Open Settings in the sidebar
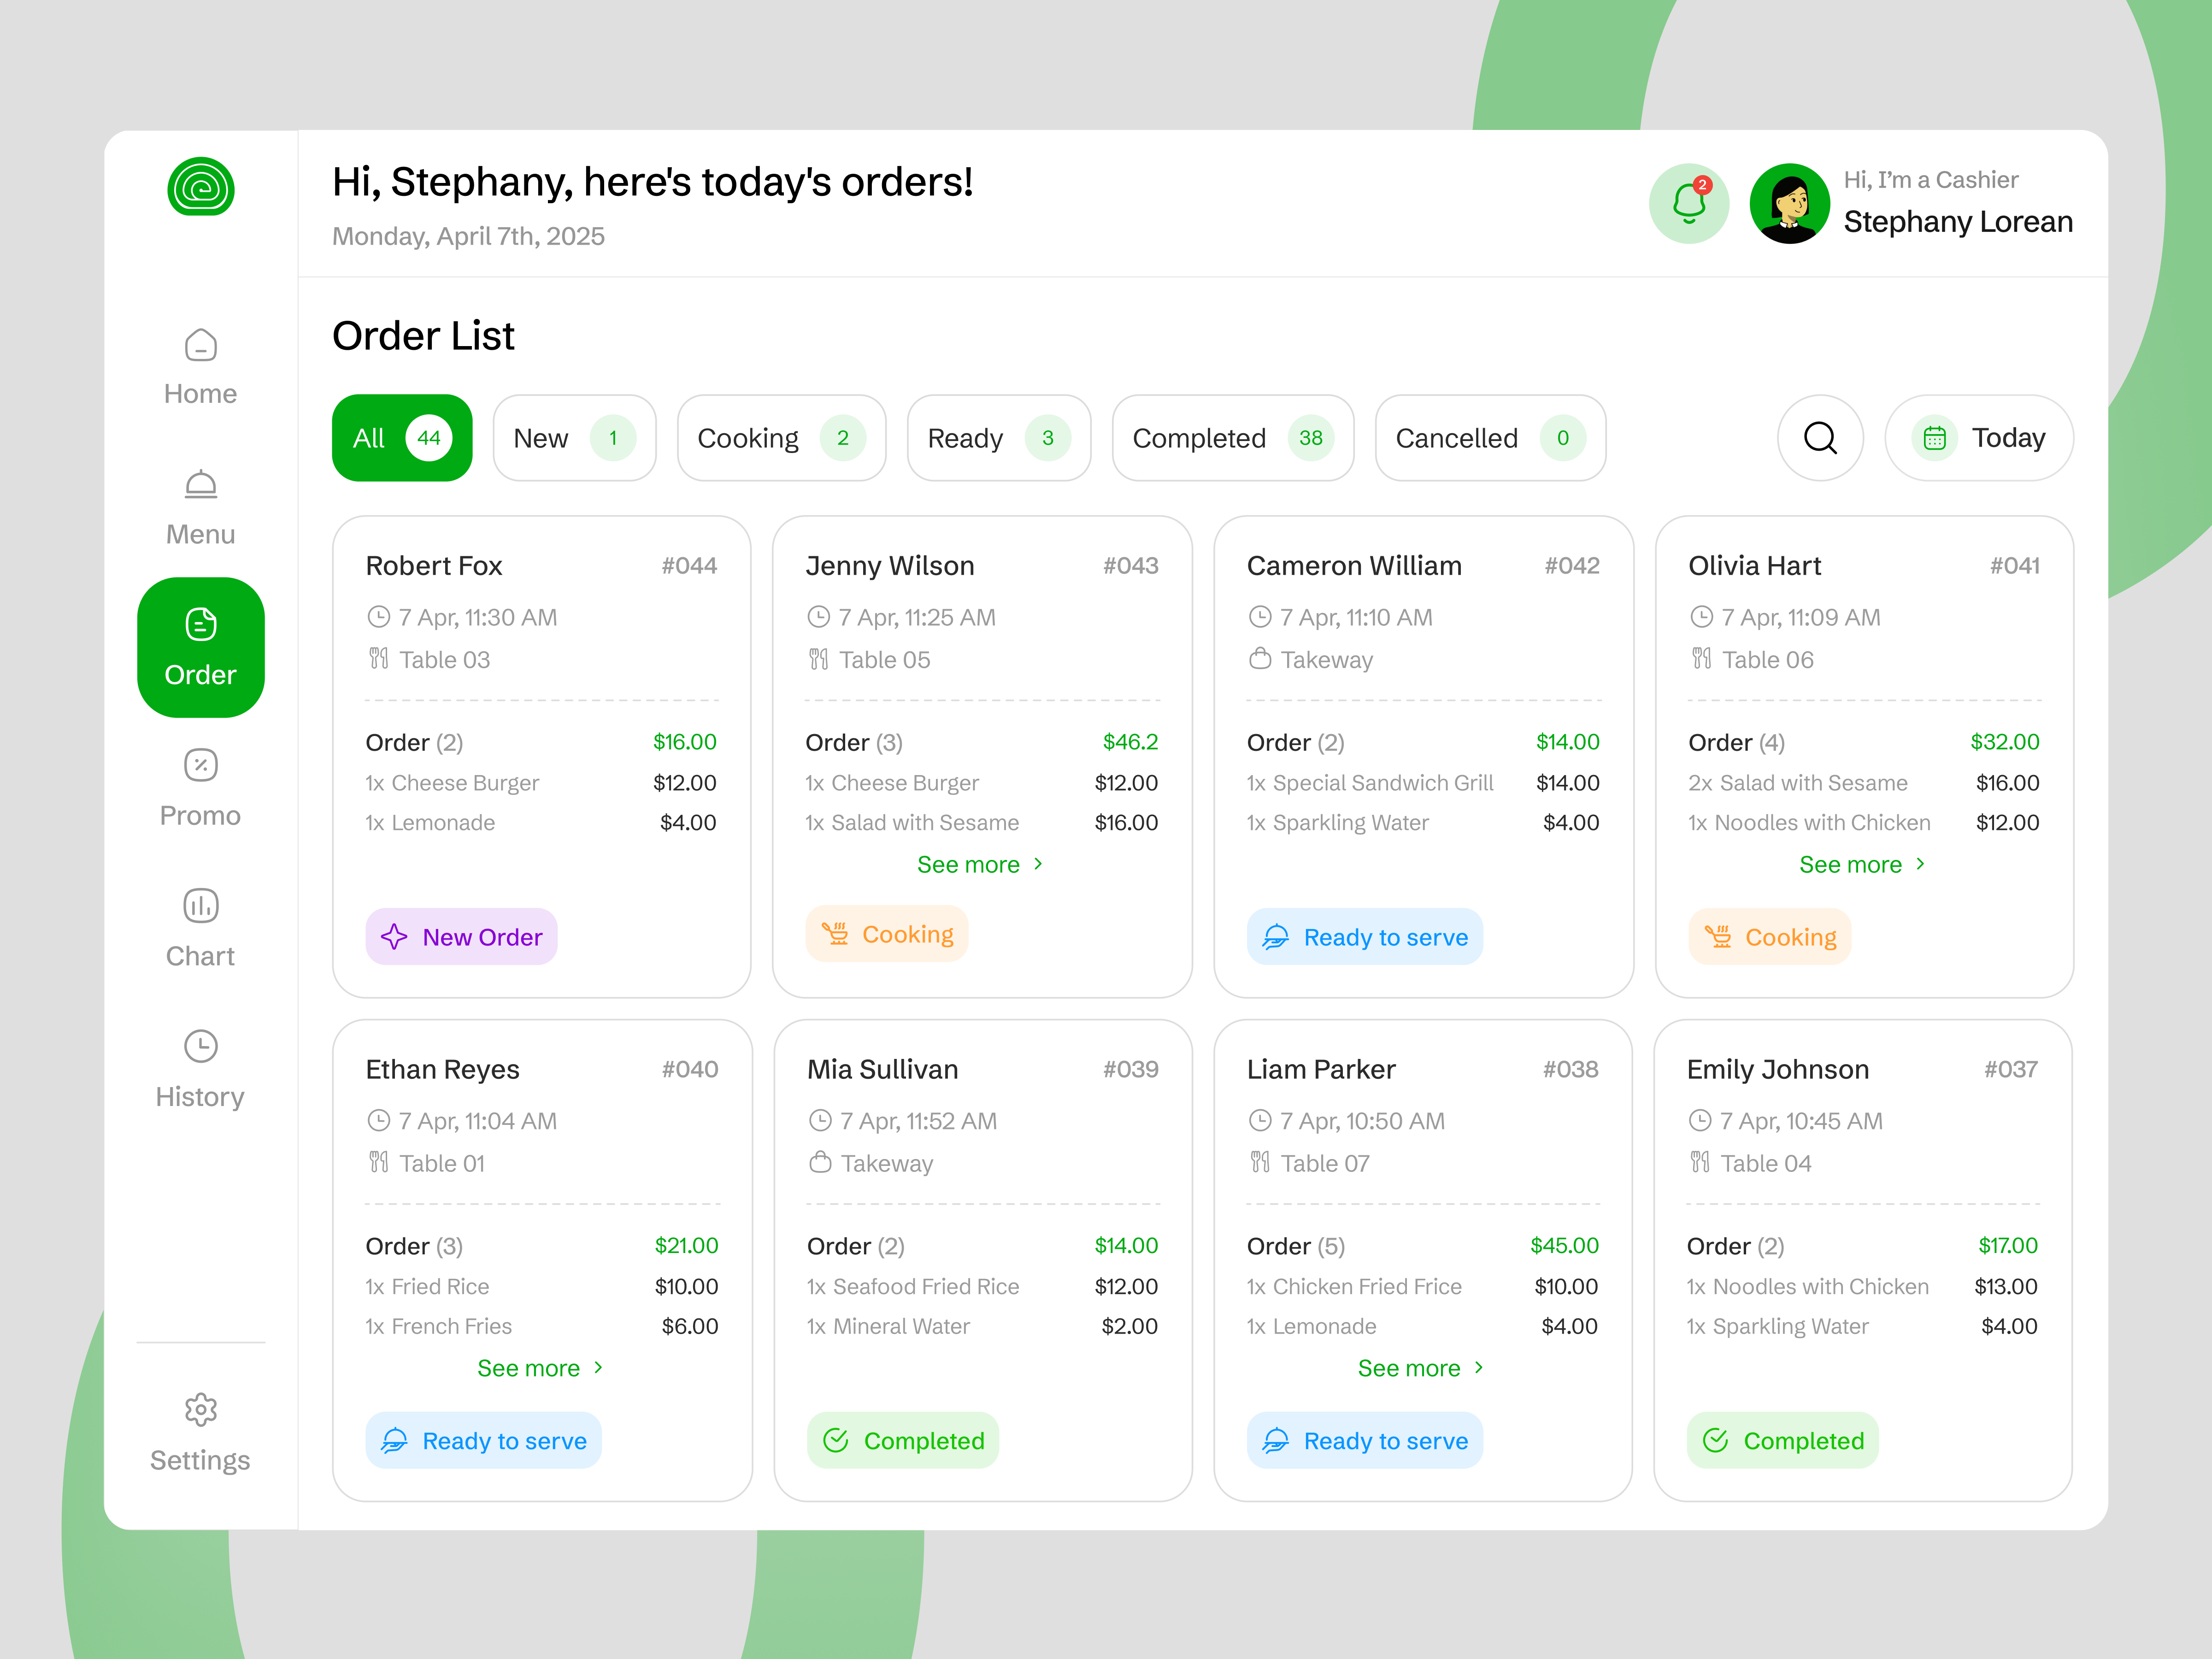The width and height of the screenshot is (2212, 1659). [x=201, y=1433]
